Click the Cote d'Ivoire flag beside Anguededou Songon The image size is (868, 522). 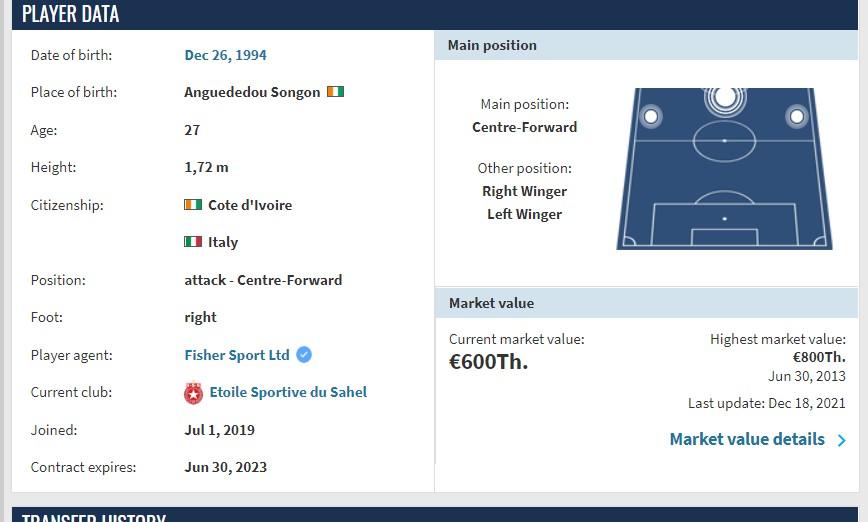335,91
